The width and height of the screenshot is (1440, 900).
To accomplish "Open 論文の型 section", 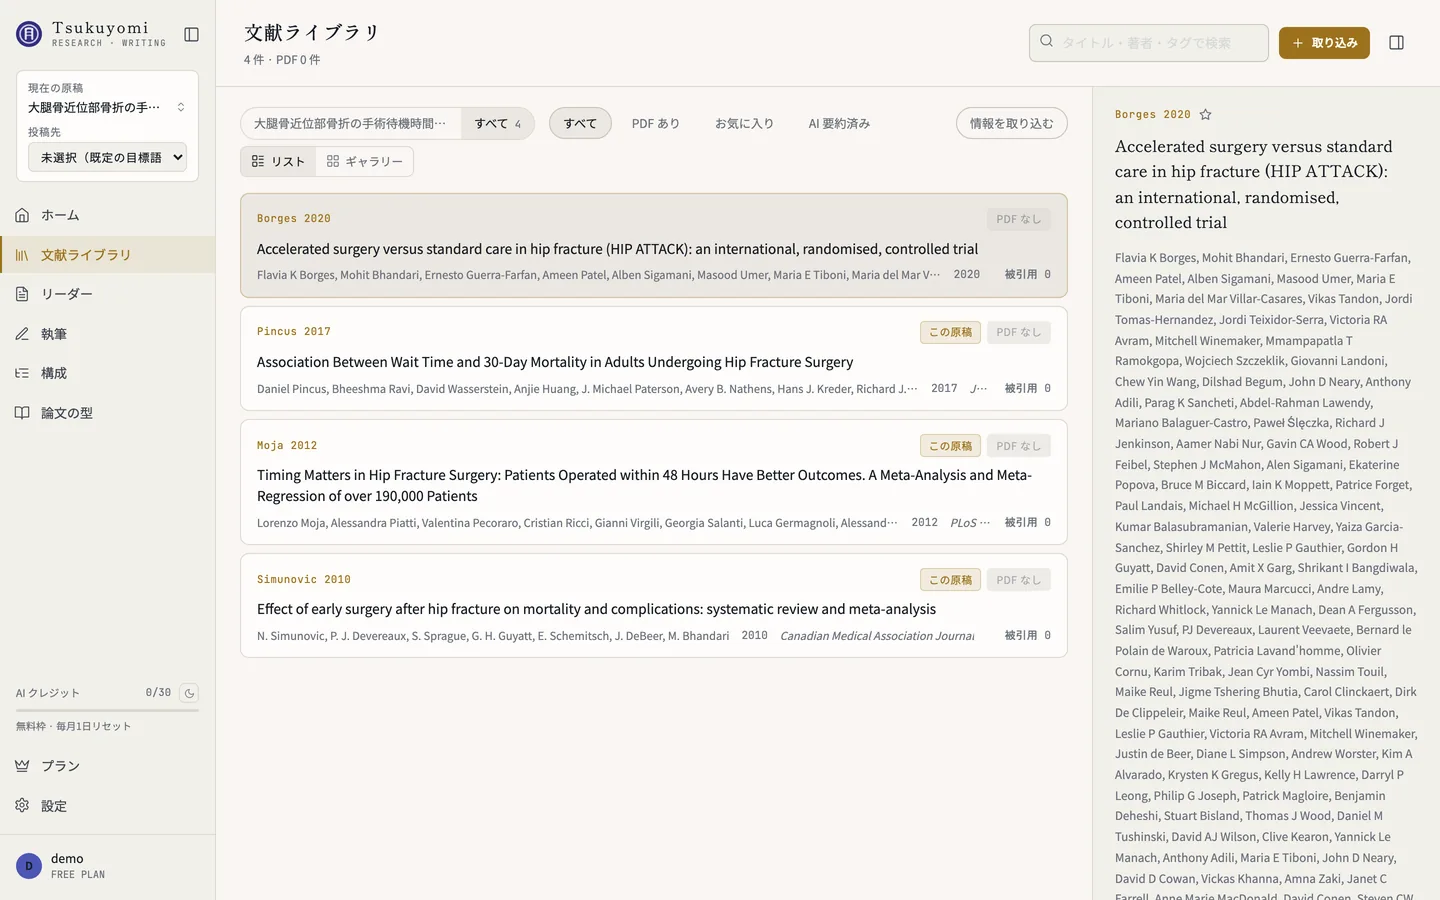I will coord(108,413).
